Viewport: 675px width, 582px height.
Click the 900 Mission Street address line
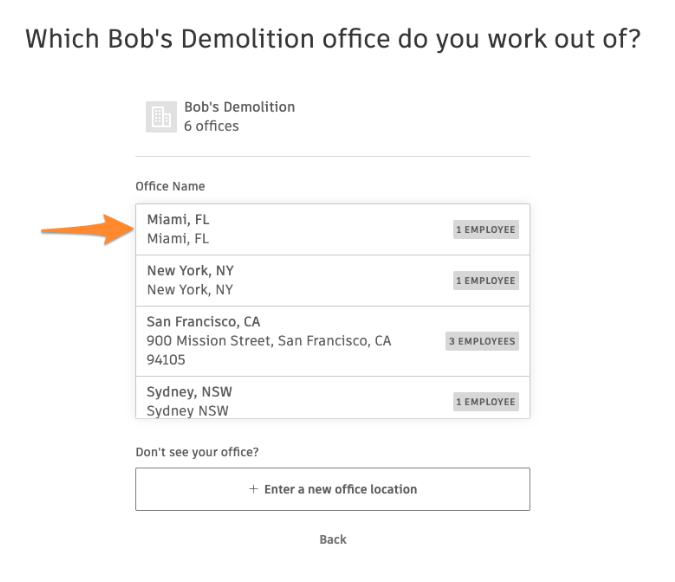[269, 341]
